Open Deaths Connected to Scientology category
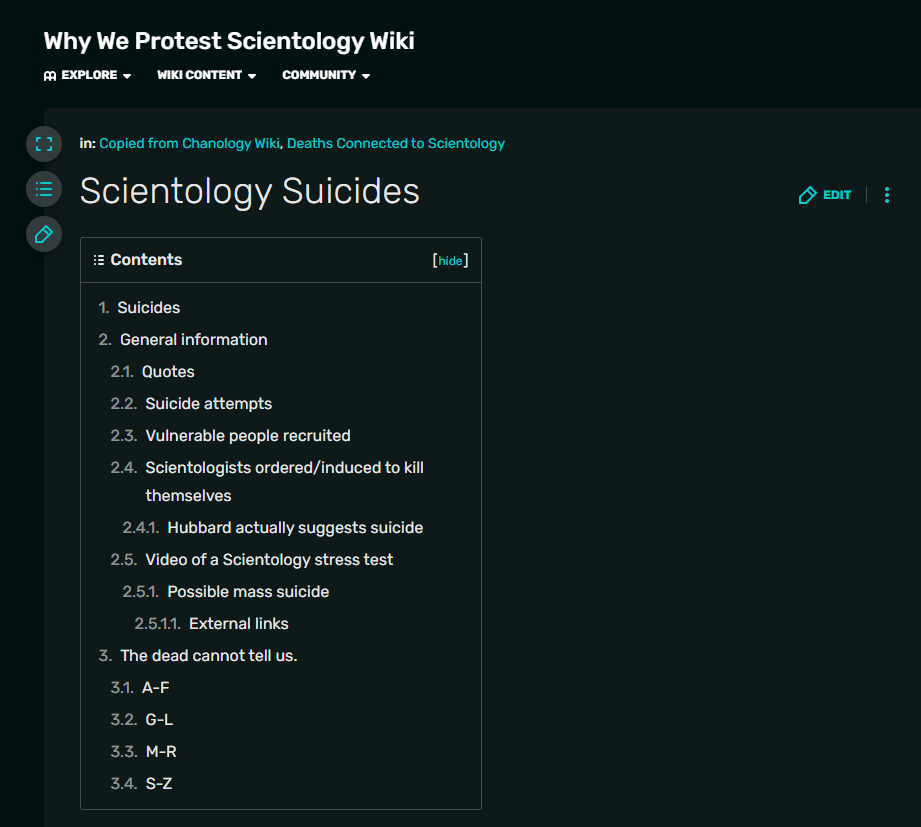Image resolution: width=921 pixels, height=827 pixels. (x=395, y=143)
